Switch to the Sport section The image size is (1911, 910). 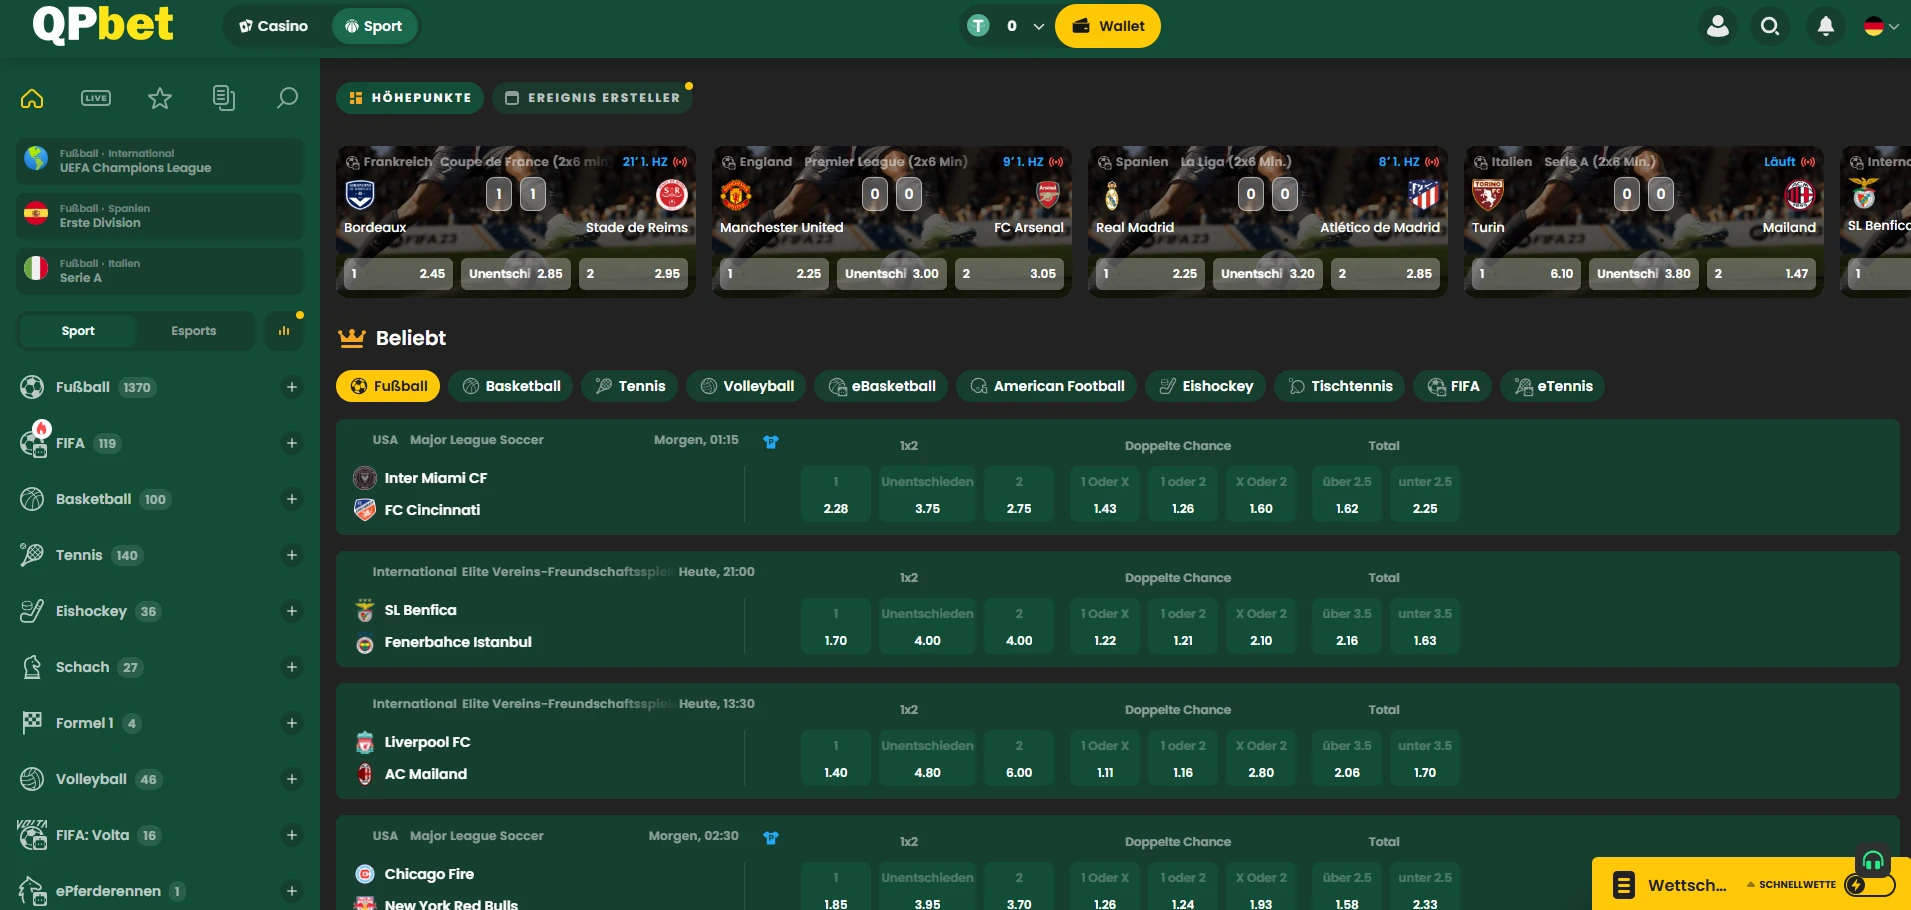pos(374,26)
